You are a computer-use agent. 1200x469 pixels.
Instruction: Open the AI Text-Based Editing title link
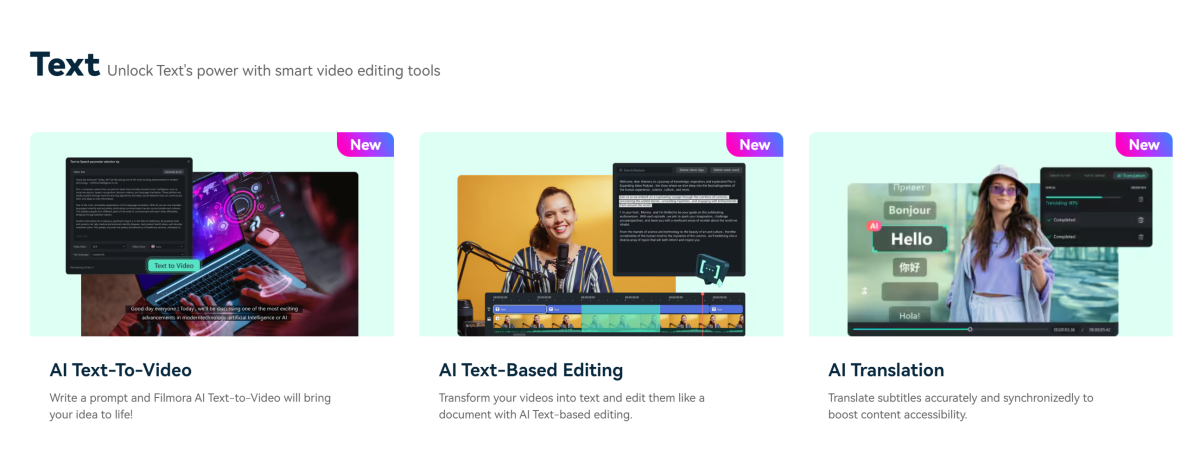coord(531,370)
